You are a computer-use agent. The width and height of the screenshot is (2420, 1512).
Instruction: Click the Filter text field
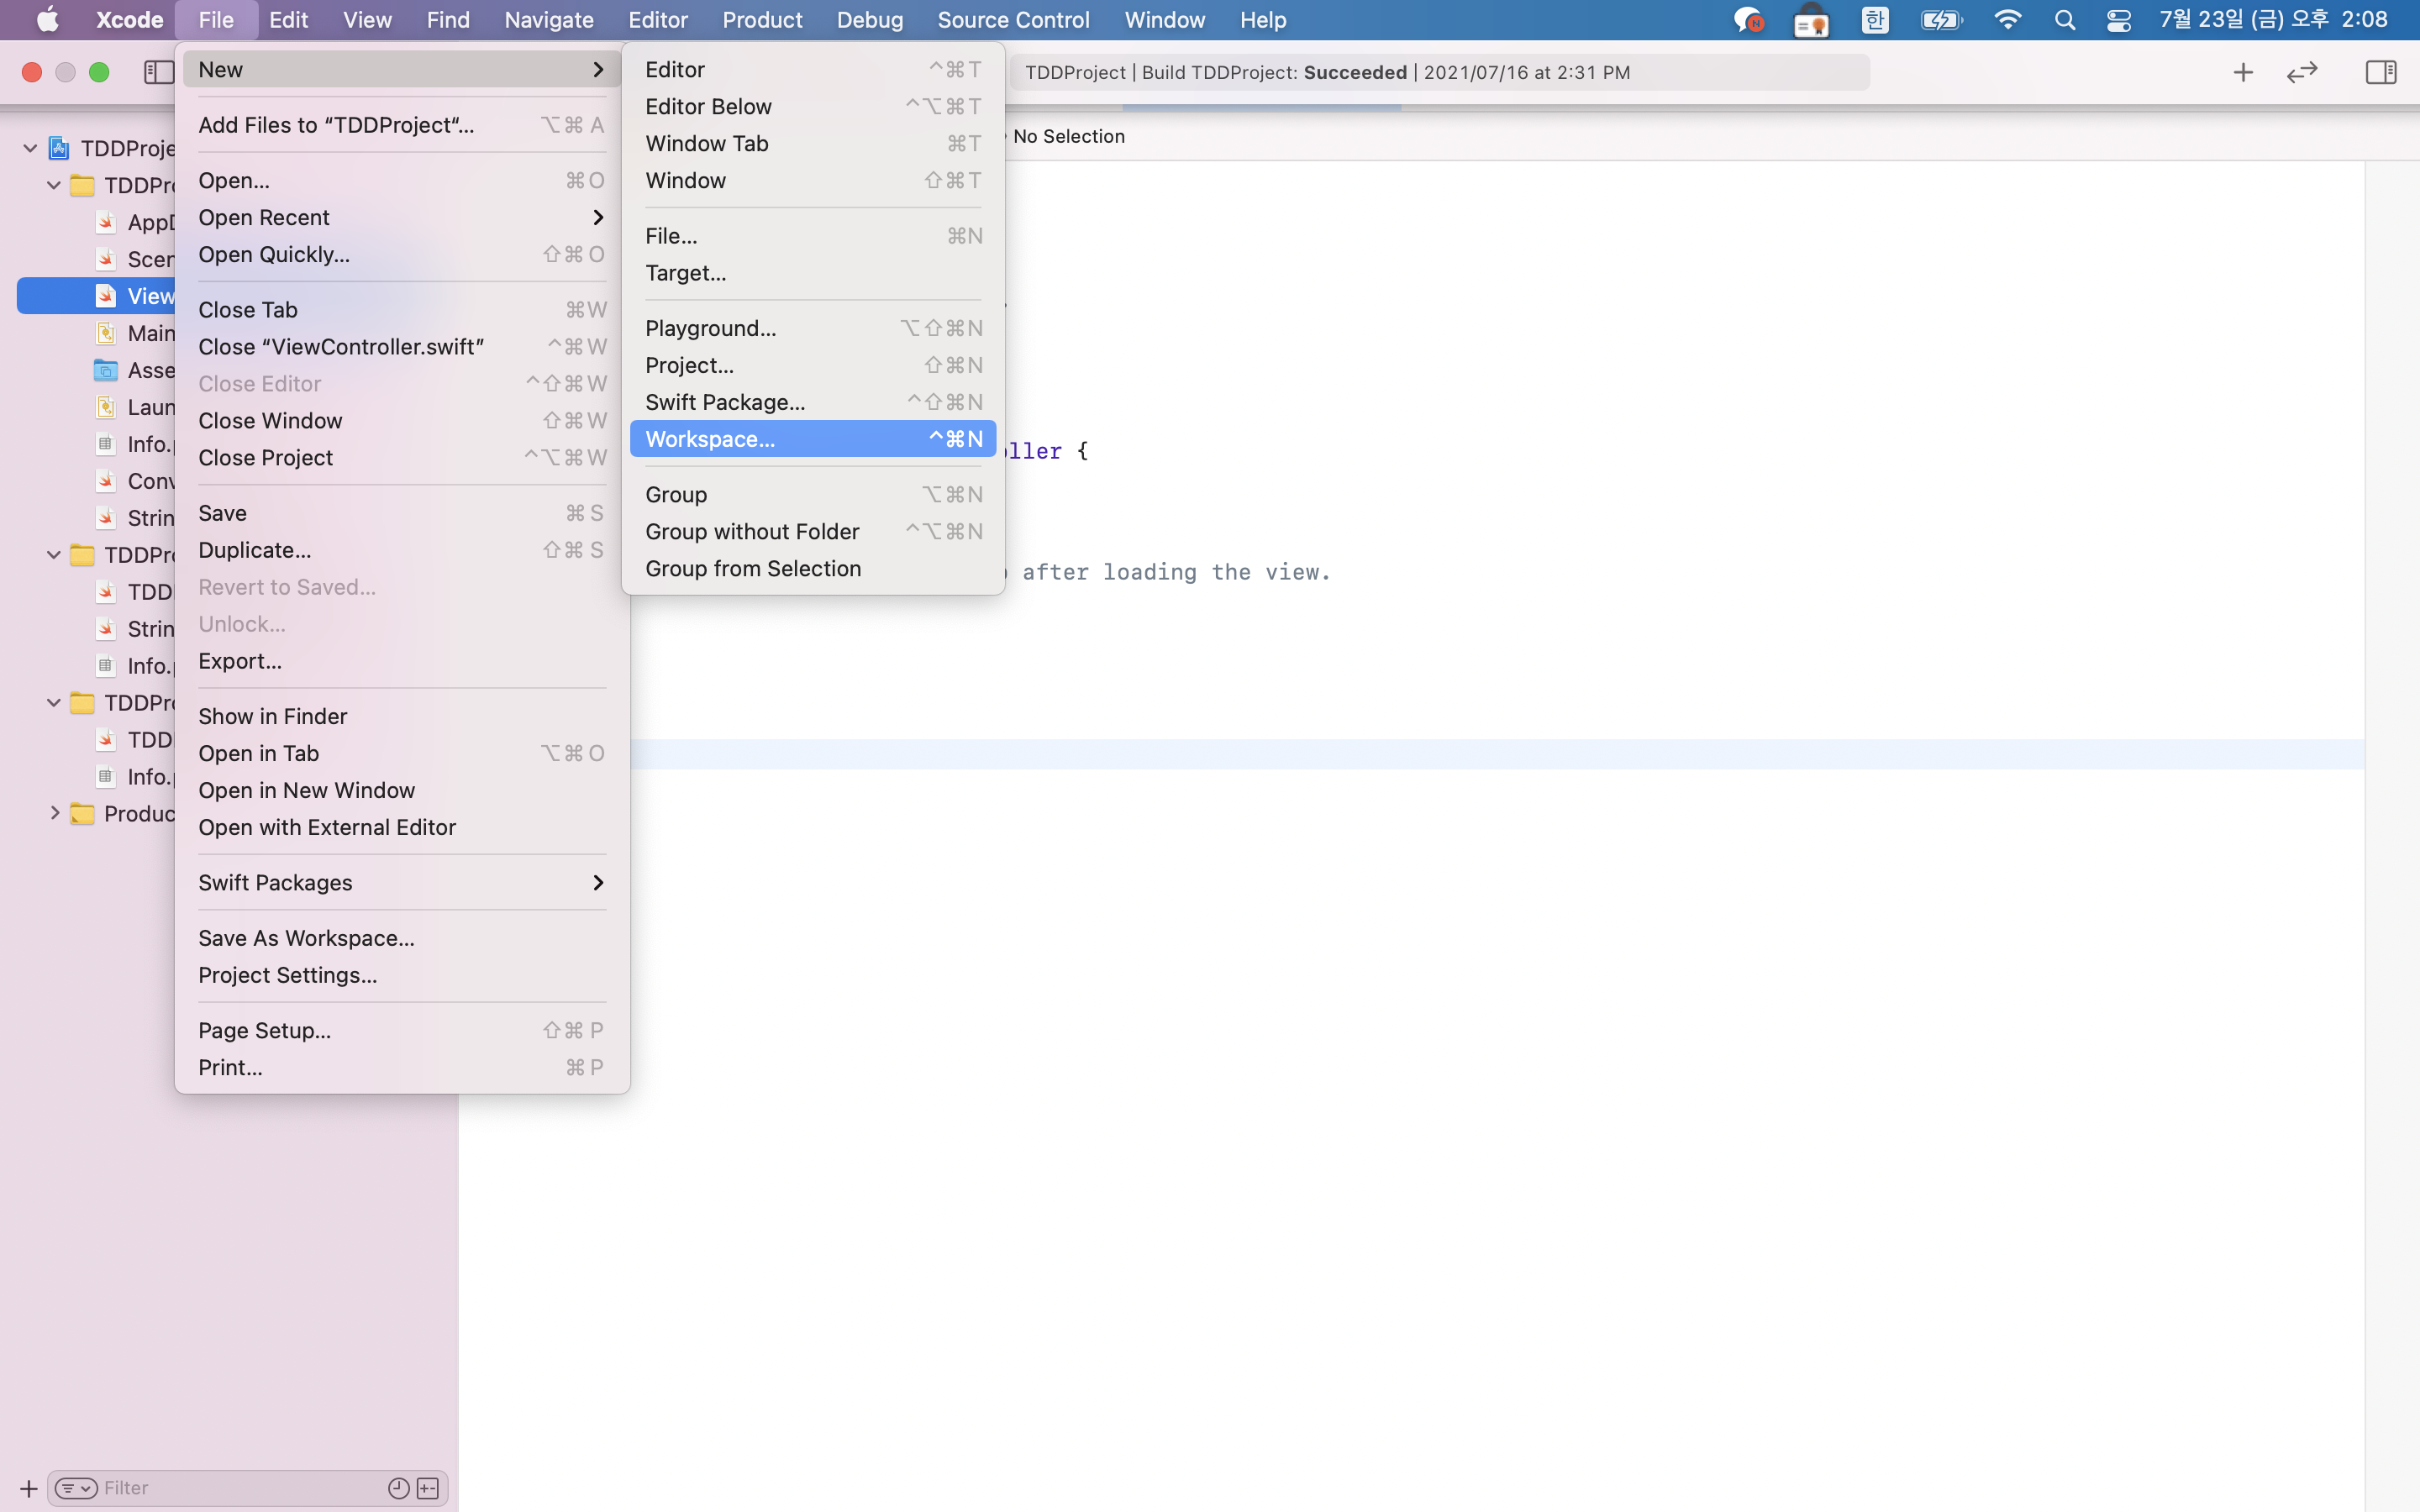click(240, 1488)
